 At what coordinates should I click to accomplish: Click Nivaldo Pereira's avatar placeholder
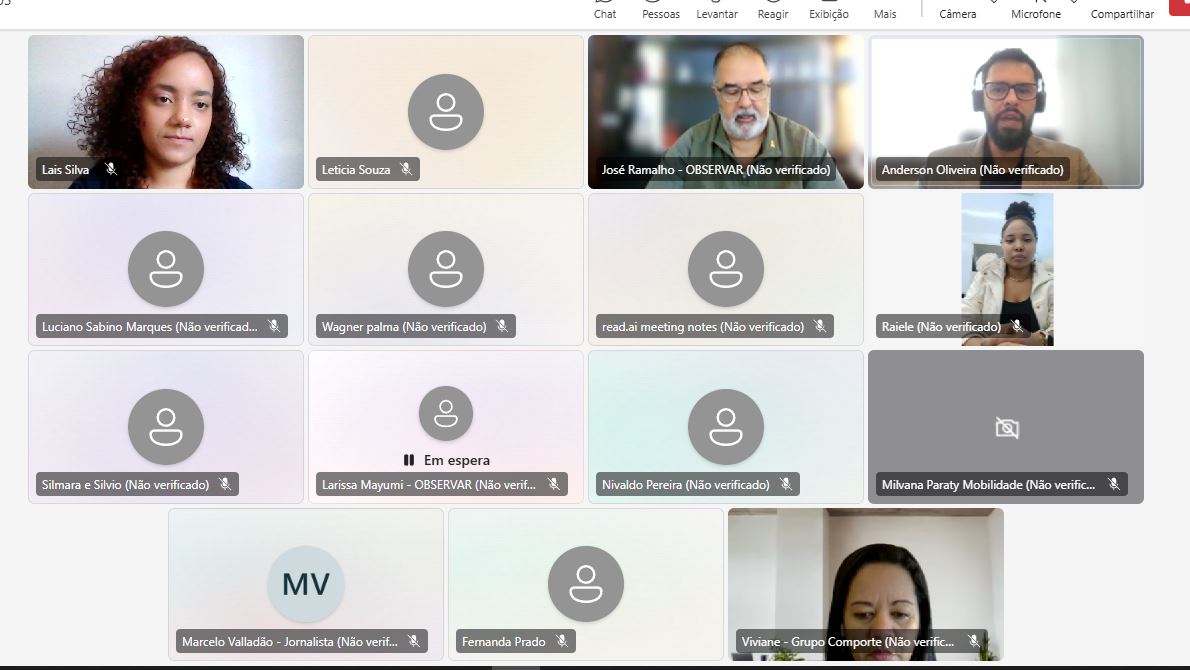click(x=726, y=426)
